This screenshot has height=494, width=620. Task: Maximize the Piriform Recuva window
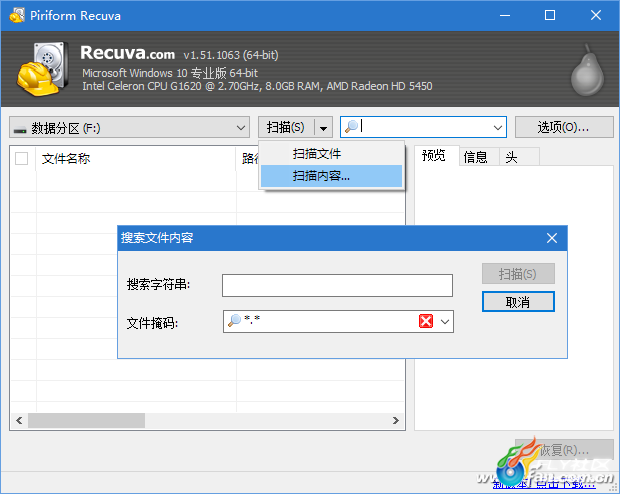(550, 15)
